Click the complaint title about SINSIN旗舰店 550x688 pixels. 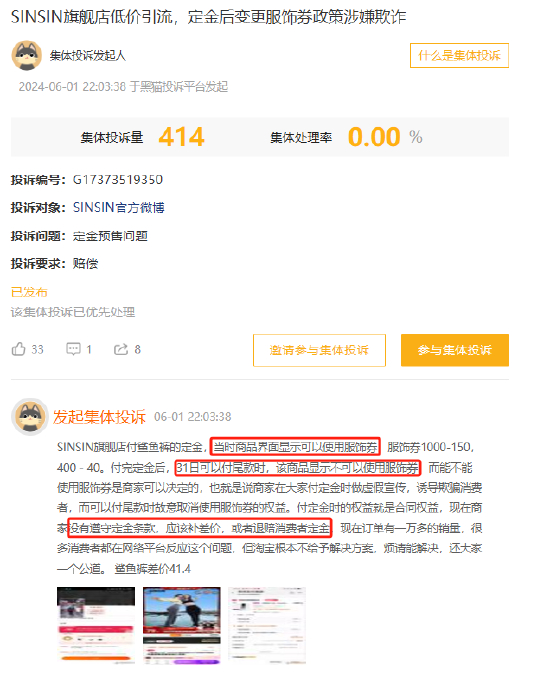pos(208,17)
